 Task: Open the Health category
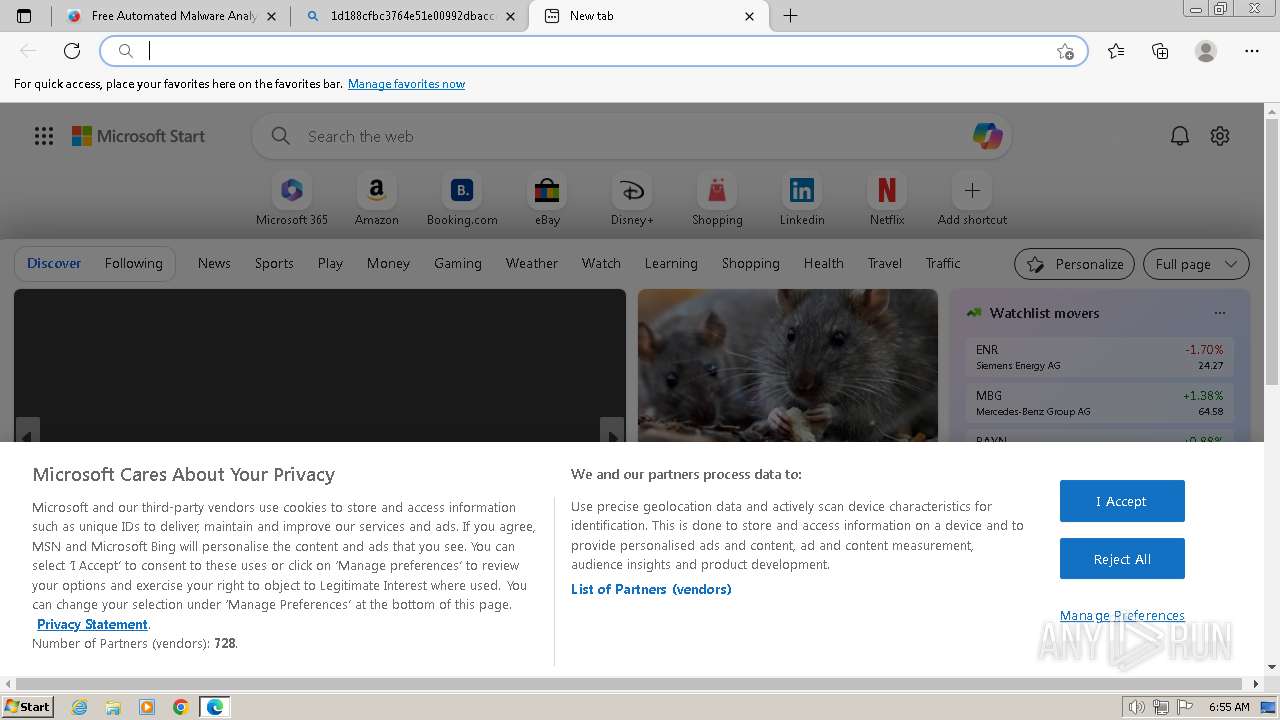click(x=824, y=263)
